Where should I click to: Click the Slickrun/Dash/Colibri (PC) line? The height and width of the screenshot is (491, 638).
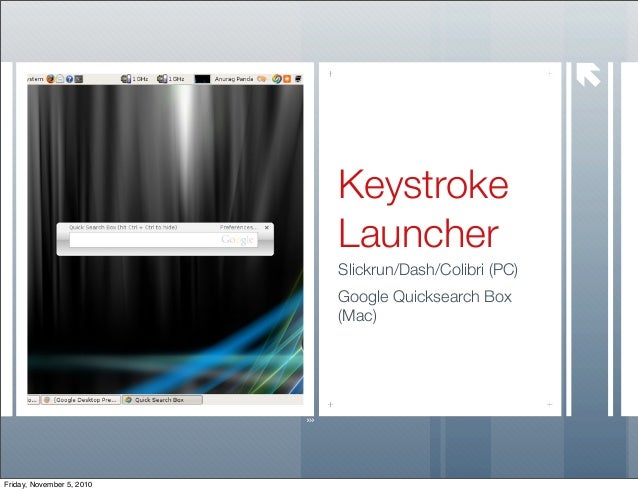[x=428, y=269]
